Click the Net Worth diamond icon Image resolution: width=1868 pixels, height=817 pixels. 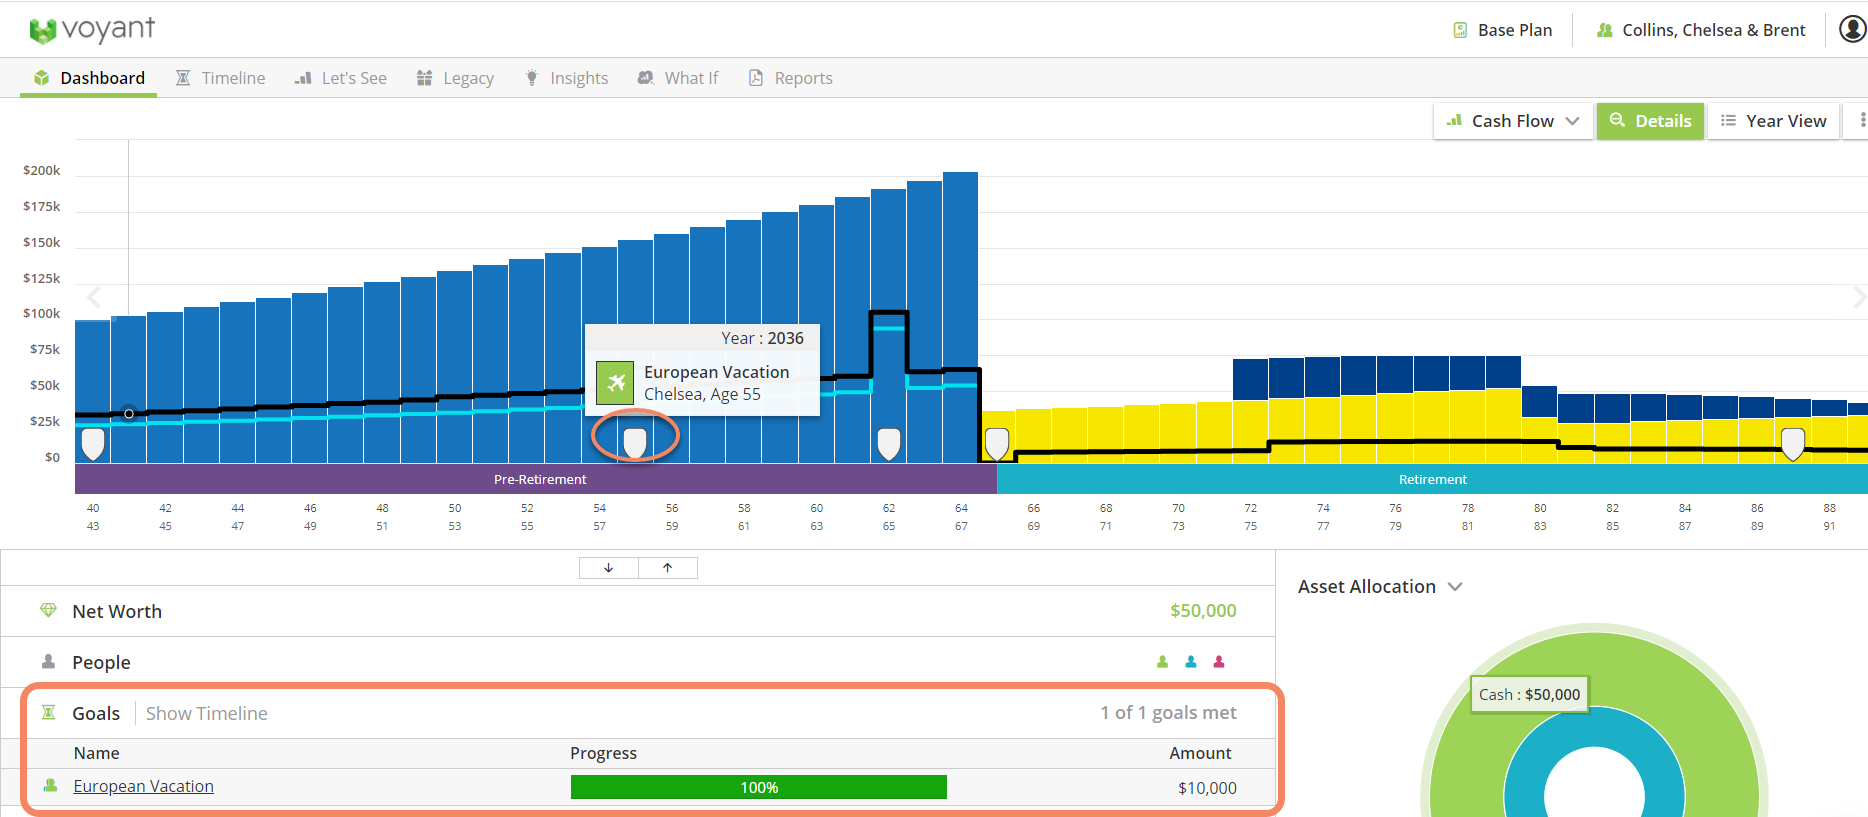coord(48,610)
